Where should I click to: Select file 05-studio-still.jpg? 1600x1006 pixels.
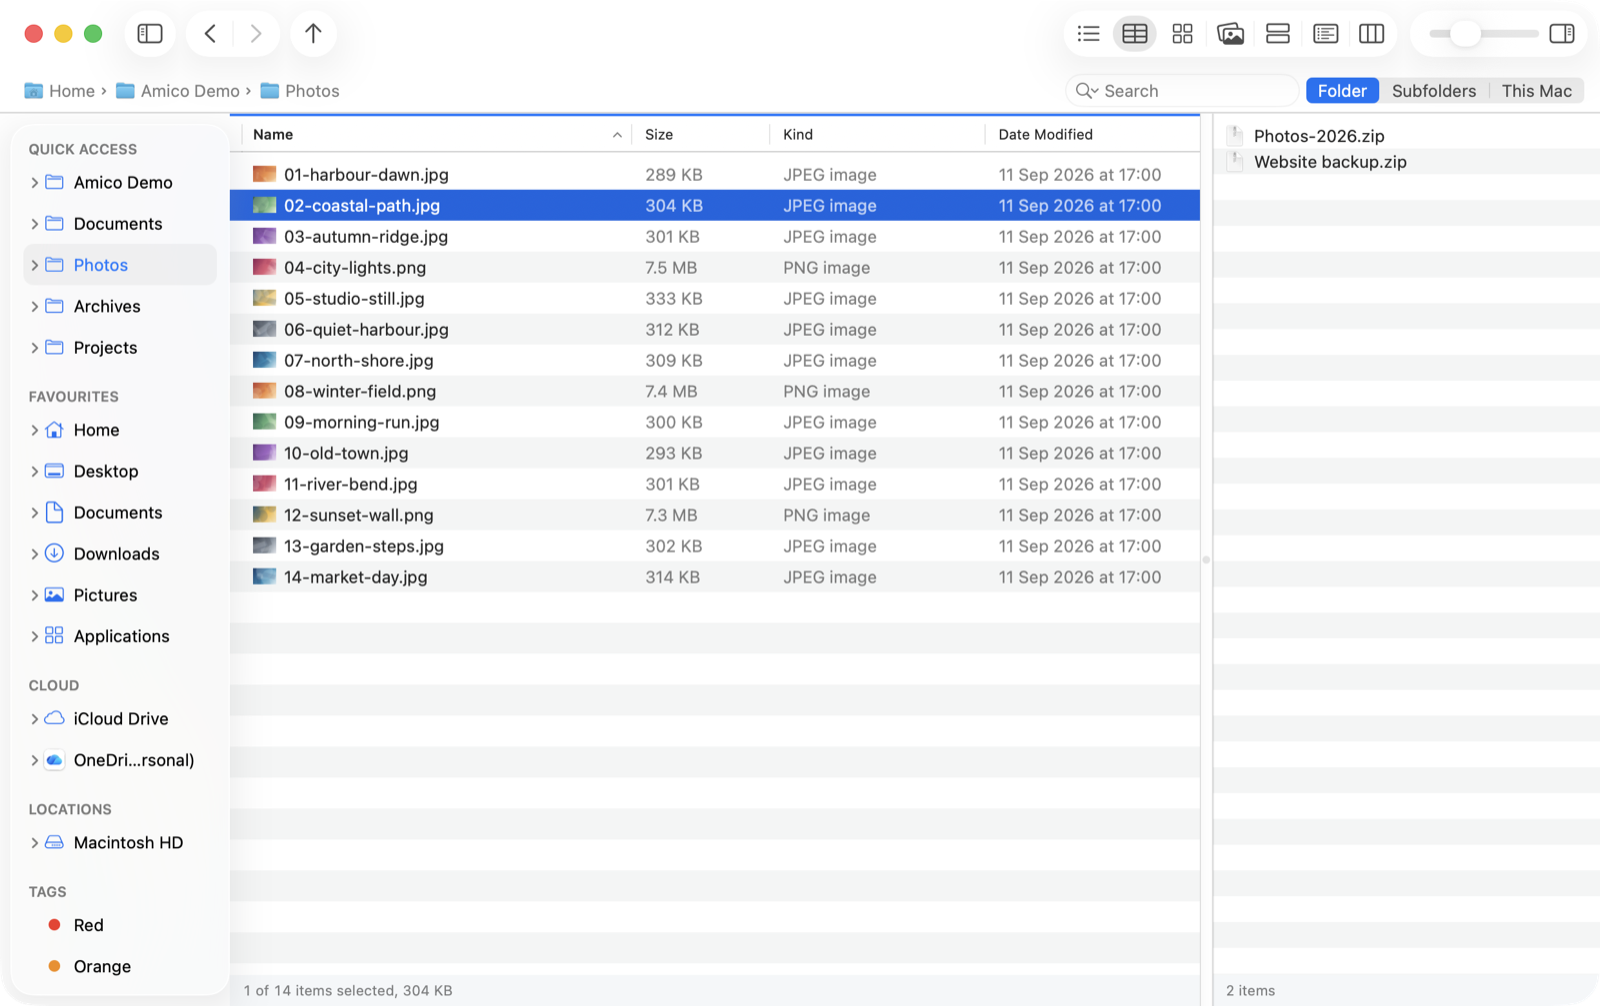(715, 299)
